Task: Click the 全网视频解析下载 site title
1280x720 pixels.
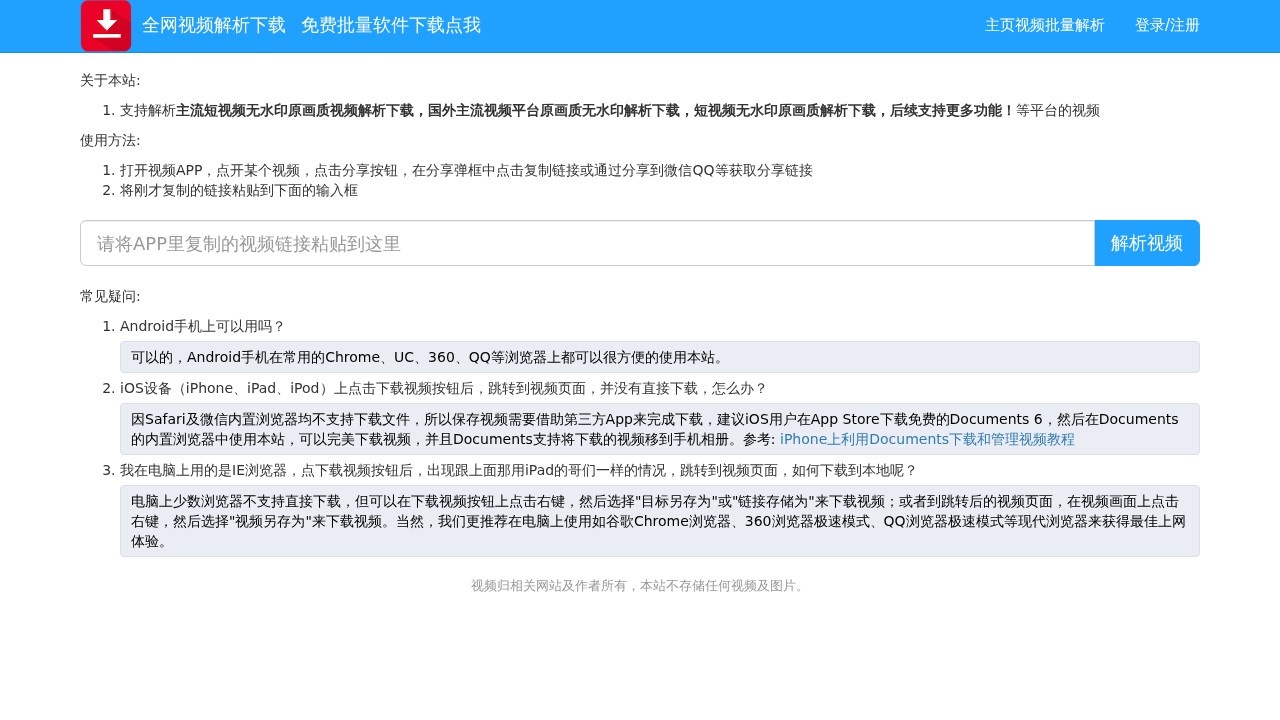Action: point(213,25)
